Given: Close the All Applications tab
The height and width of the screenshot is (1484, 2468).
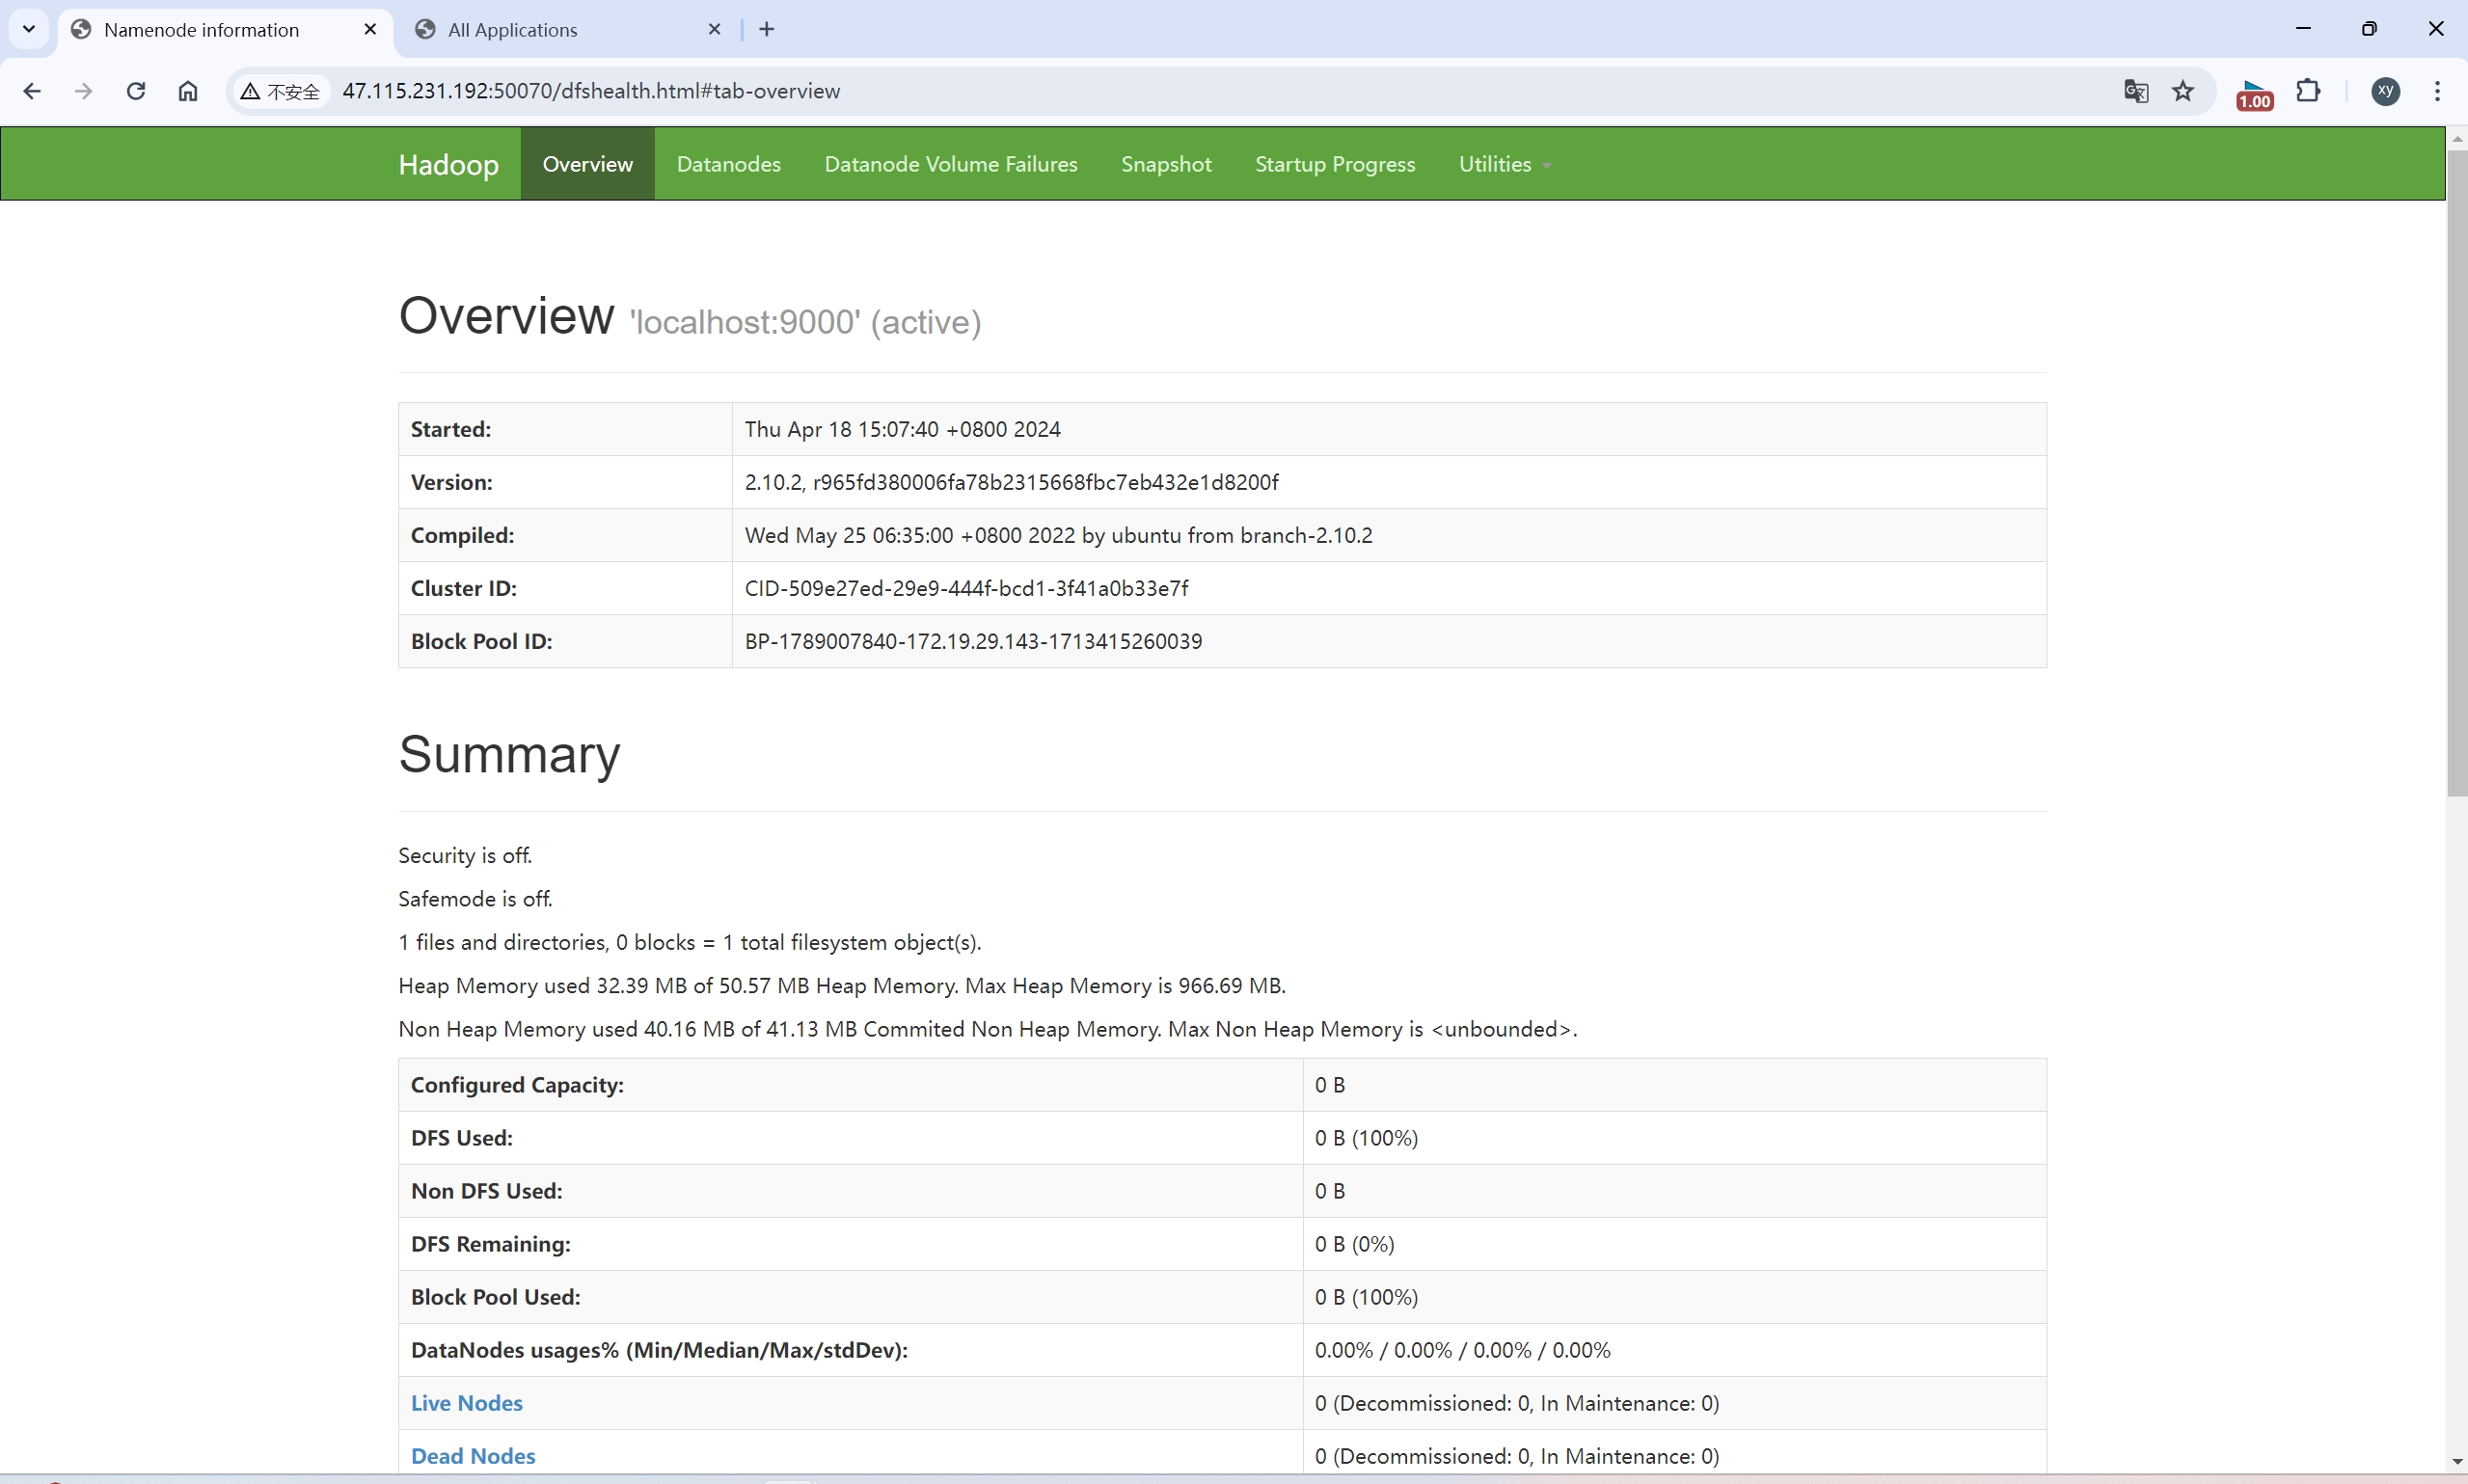Looking at the screenshot, I should pyautogui.click(x=714, y=29).
